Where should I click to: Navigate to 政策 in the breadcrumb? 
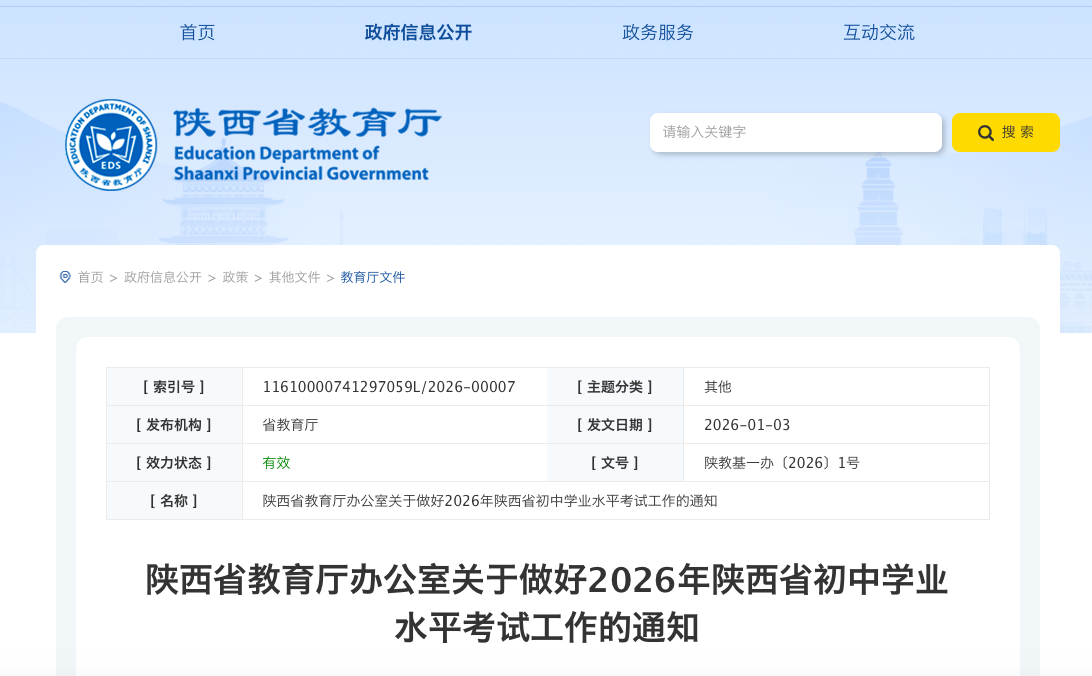coord(235,277)
